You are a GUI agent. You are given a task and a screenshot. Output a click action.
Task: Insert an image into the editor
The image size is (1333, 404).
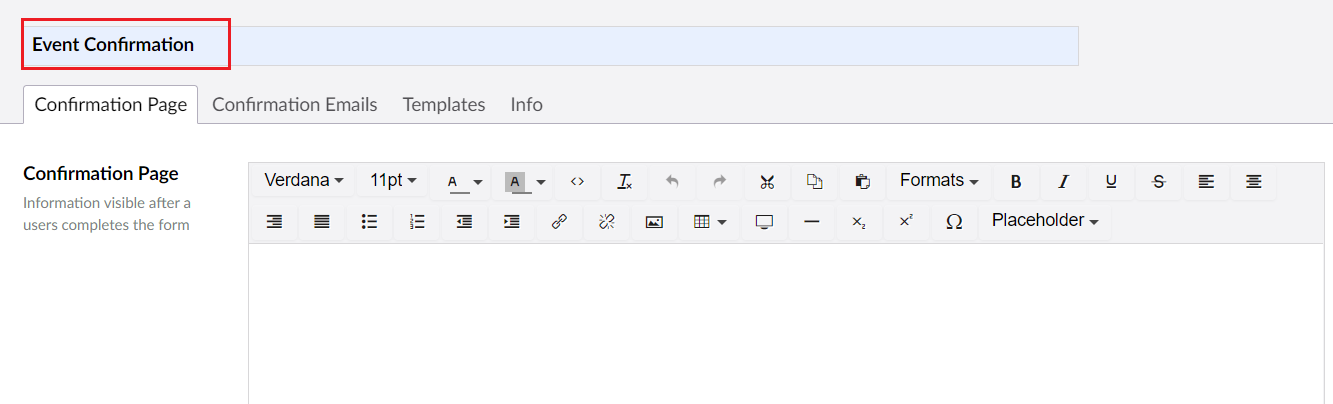coord(654,222)
